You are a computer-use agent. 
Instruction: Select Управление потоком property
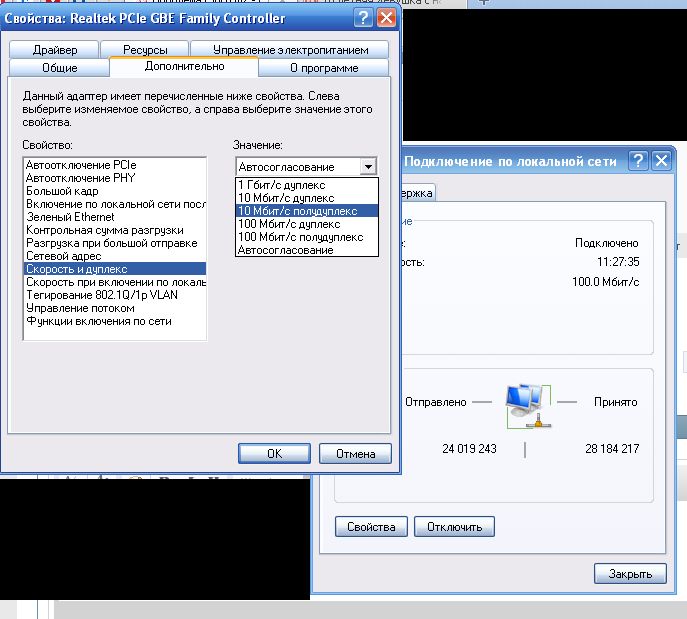coord(115,308)
